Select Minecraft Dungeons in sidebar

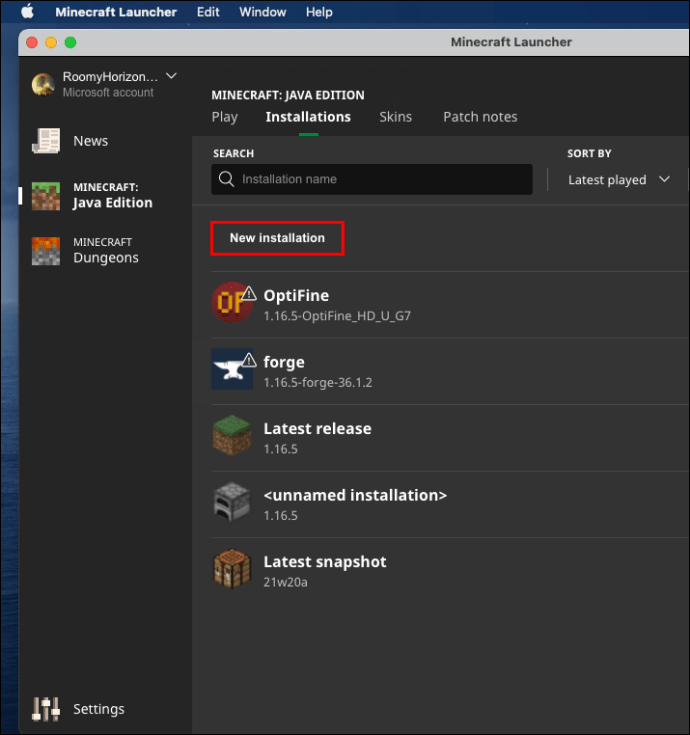click(x=106, y=250)
